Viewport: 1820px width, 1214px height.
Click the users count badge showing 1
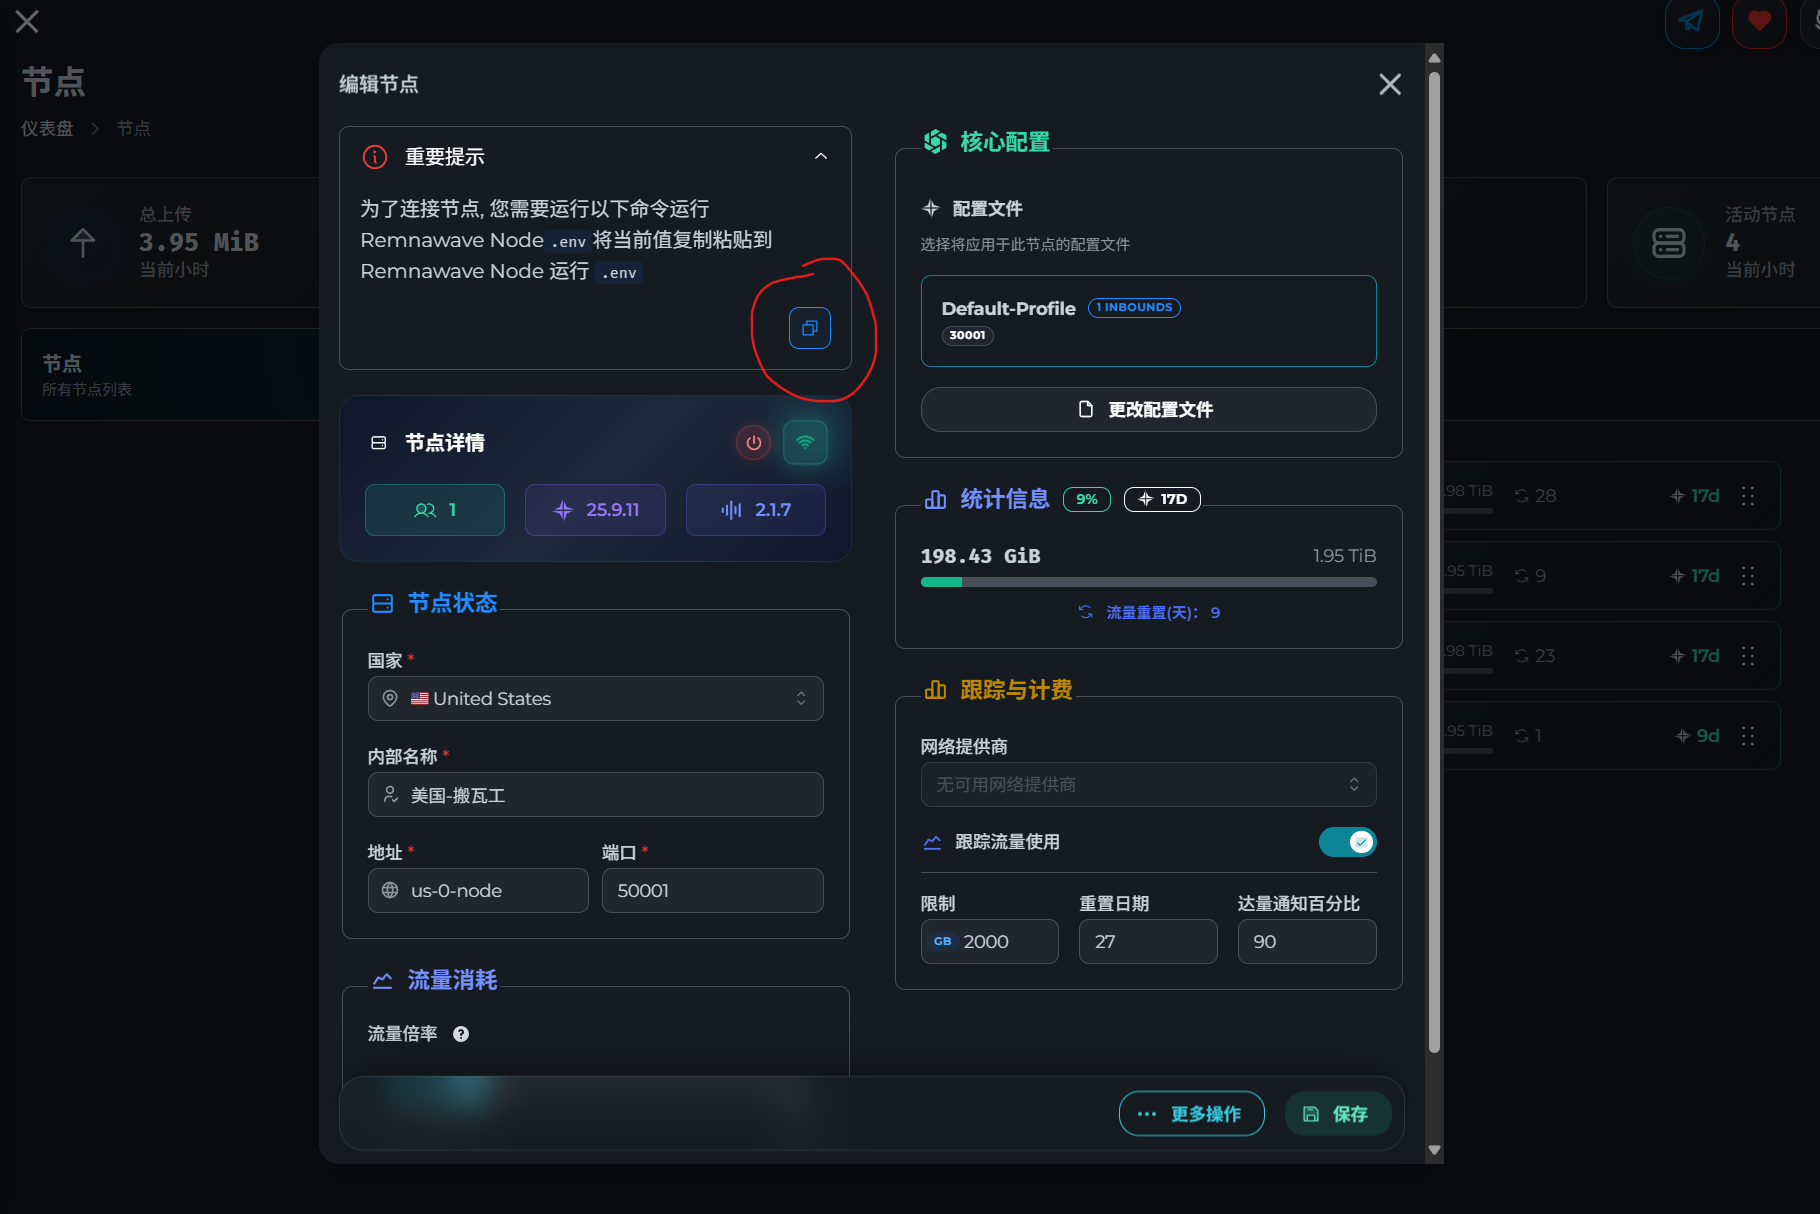[435, 510]
